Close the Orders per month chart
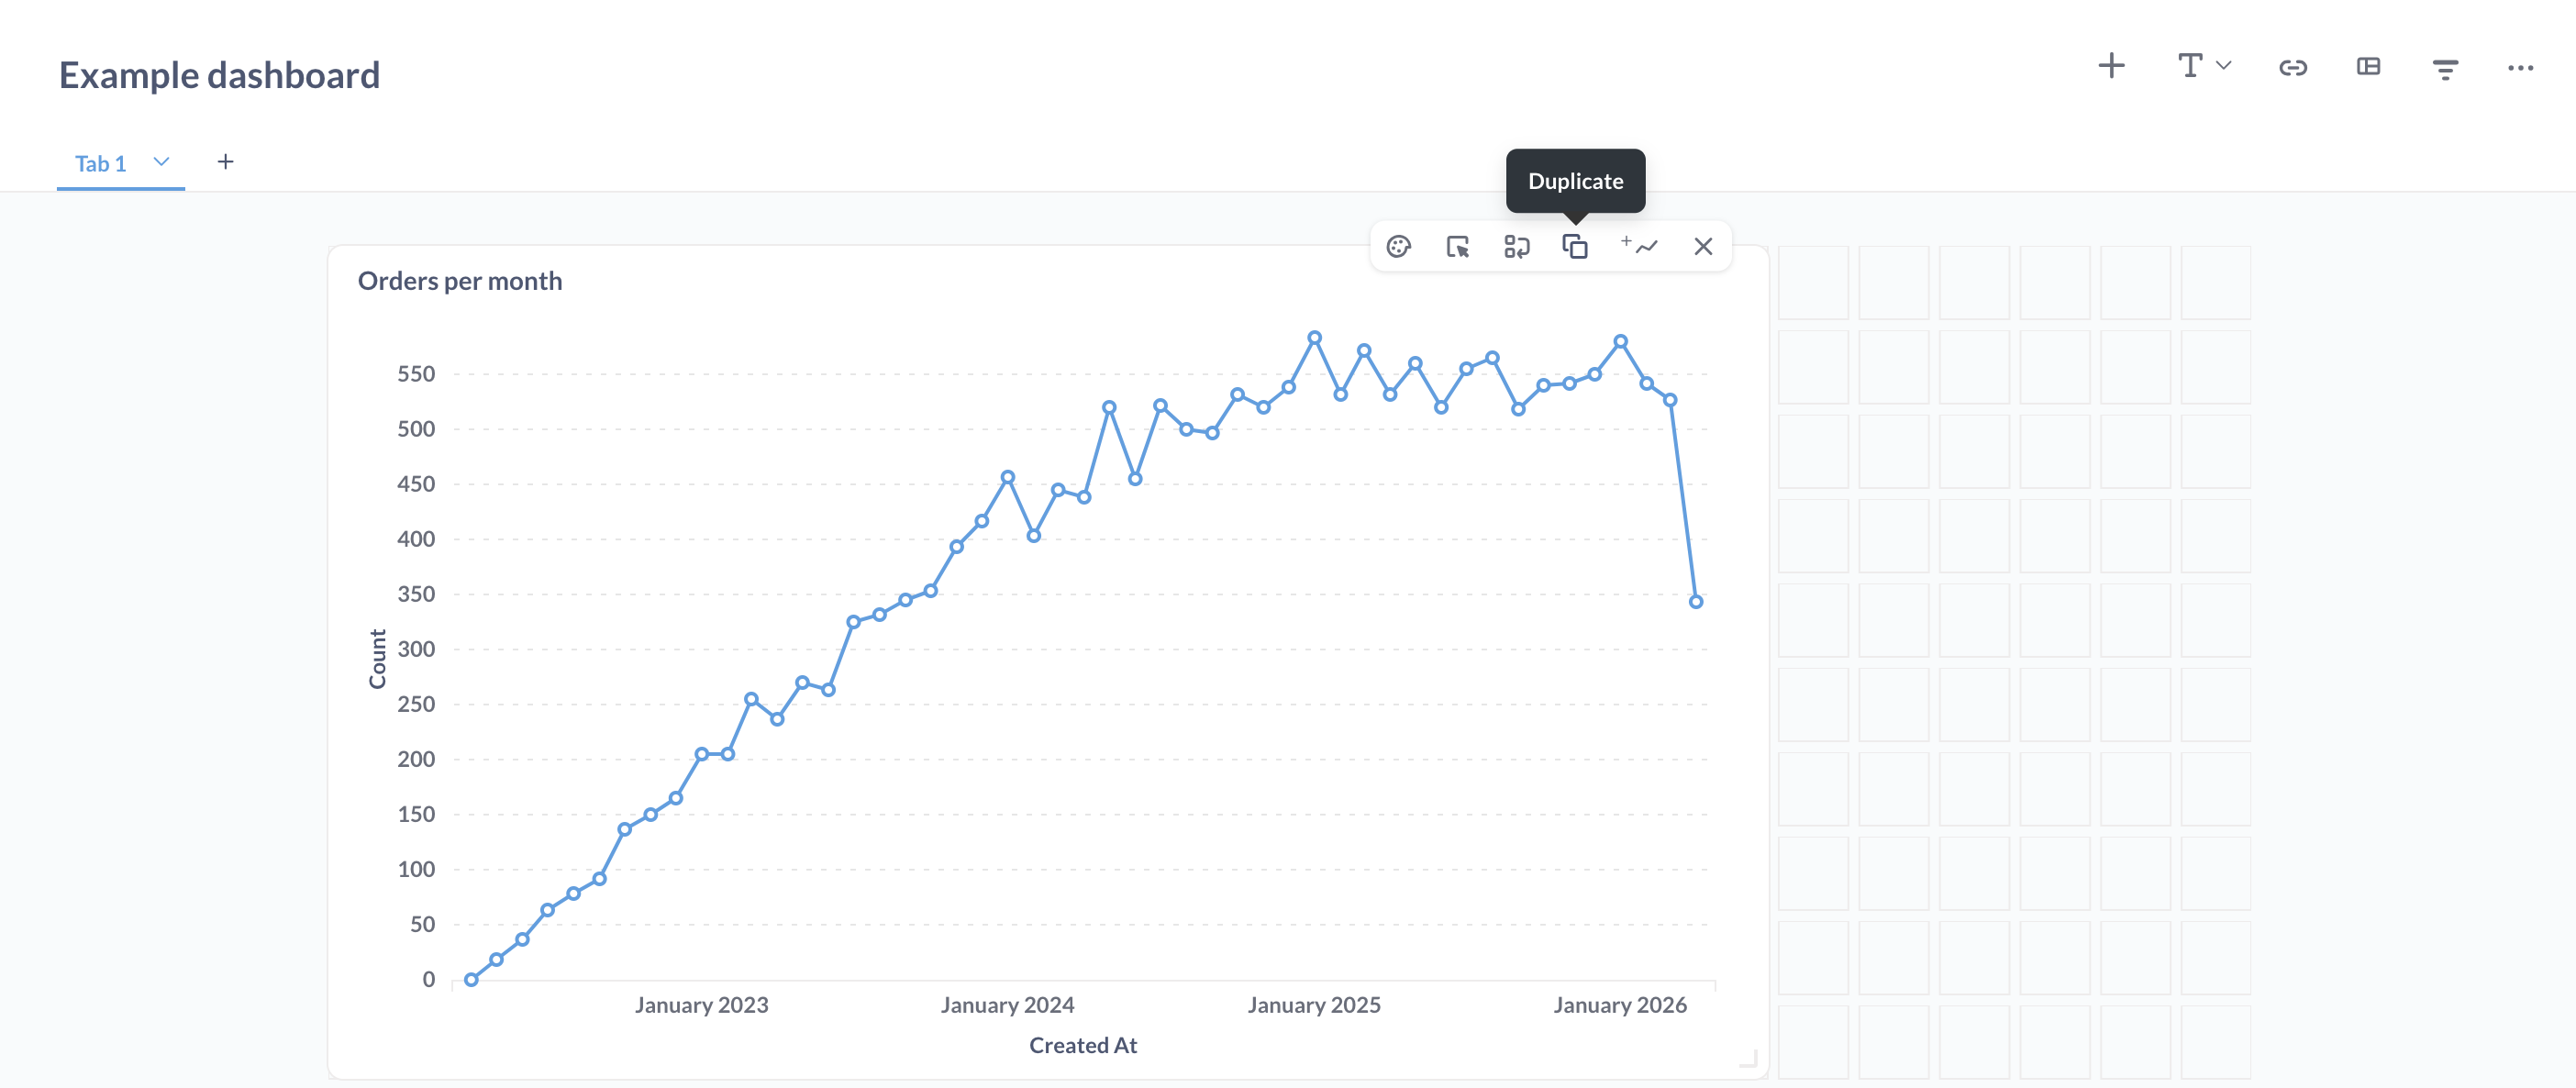Image resolution: width=2576 pixels, height=1088 pixels. 1704,245
